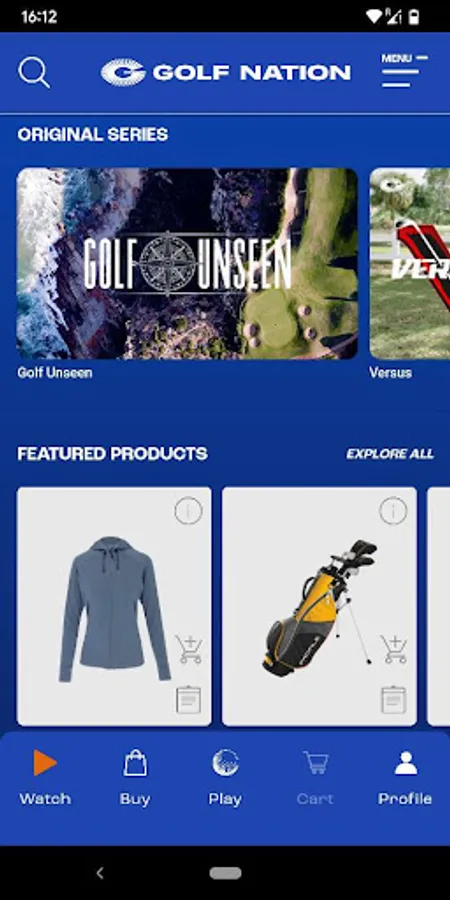The image size is (450, 900).
Task: Tap the Android back navigation arrow
Action: tap(100, 873)
